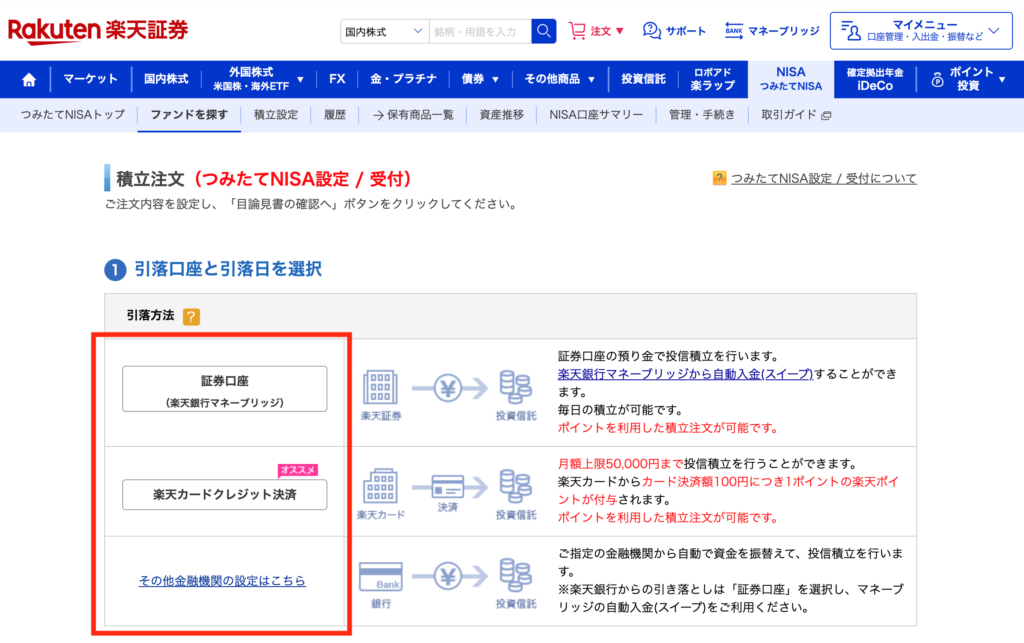Expand the マイメニュー dropdown chevron
The width and height of the screenshot is (1024, 643).
(994, 31)
